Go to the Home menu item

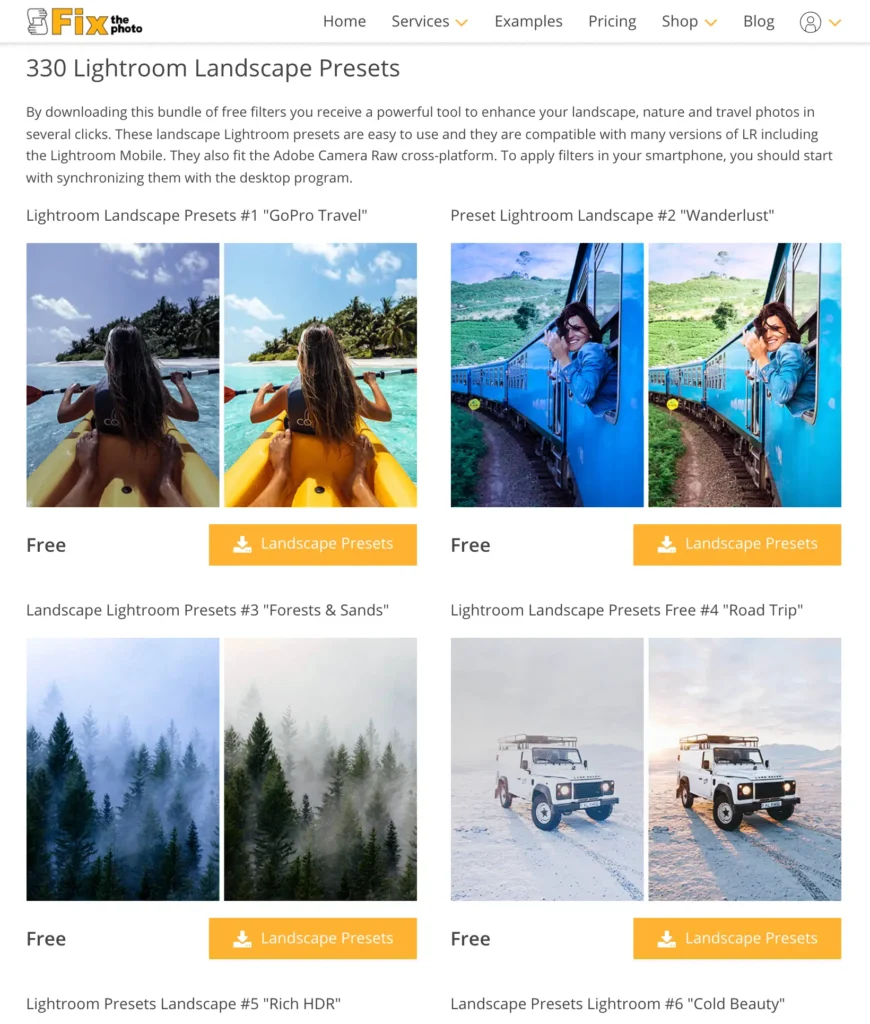point(344,22)
